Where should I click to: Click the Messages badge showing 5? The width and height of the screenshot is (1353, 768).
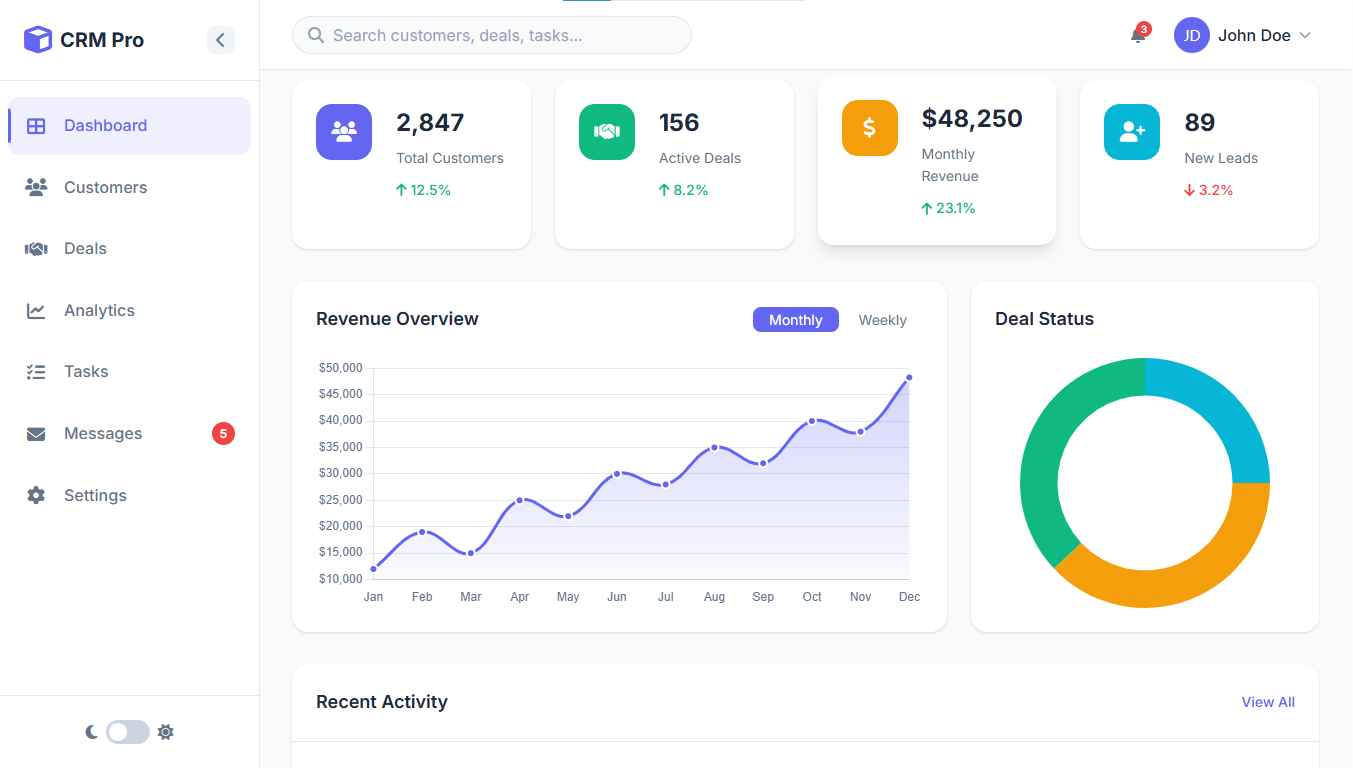click(222, 433)
